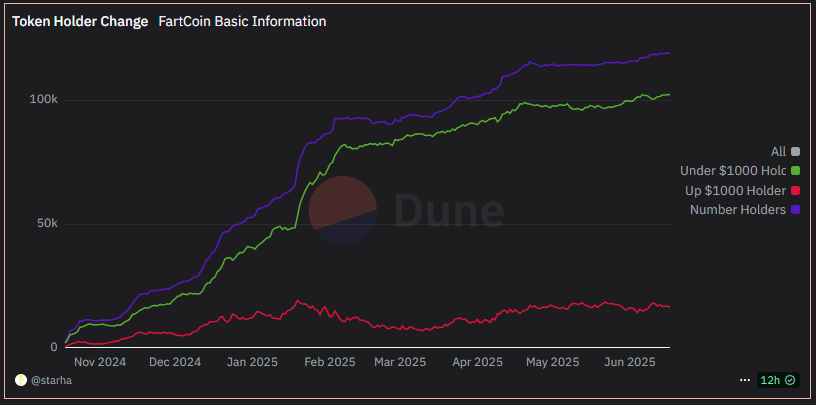The width and height of the screenshot is (816, 405).
Task: Click the FartCoin Basic Information subtitle
Action: point(243,21)
